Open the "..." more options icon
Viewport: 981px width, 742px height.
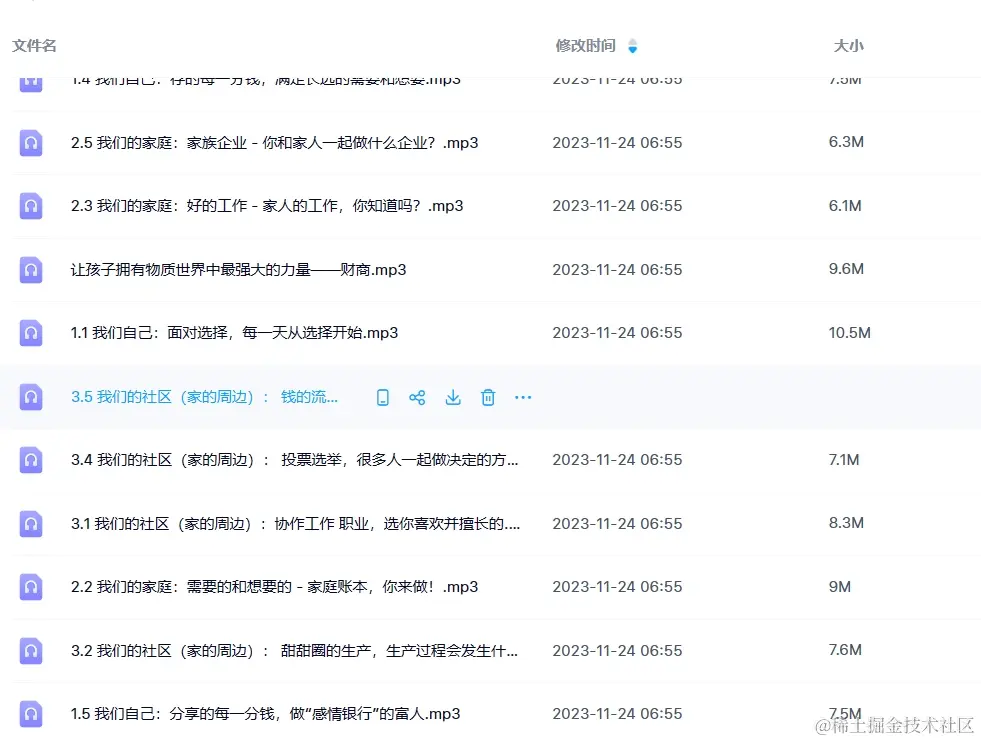522,397
